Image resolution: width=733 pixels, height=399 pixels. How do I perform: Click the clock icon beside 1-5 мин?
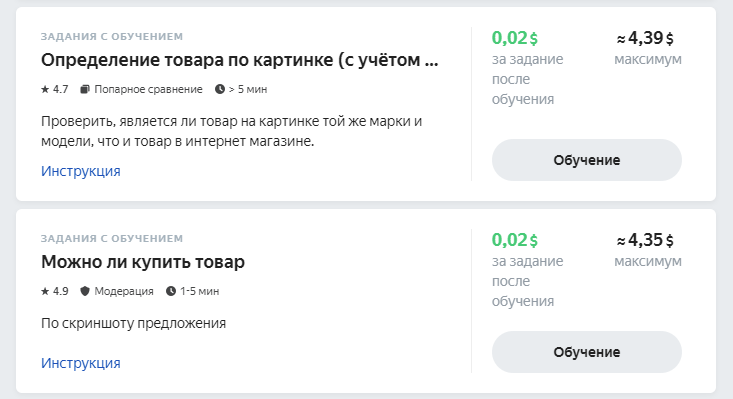pos(171,291)
